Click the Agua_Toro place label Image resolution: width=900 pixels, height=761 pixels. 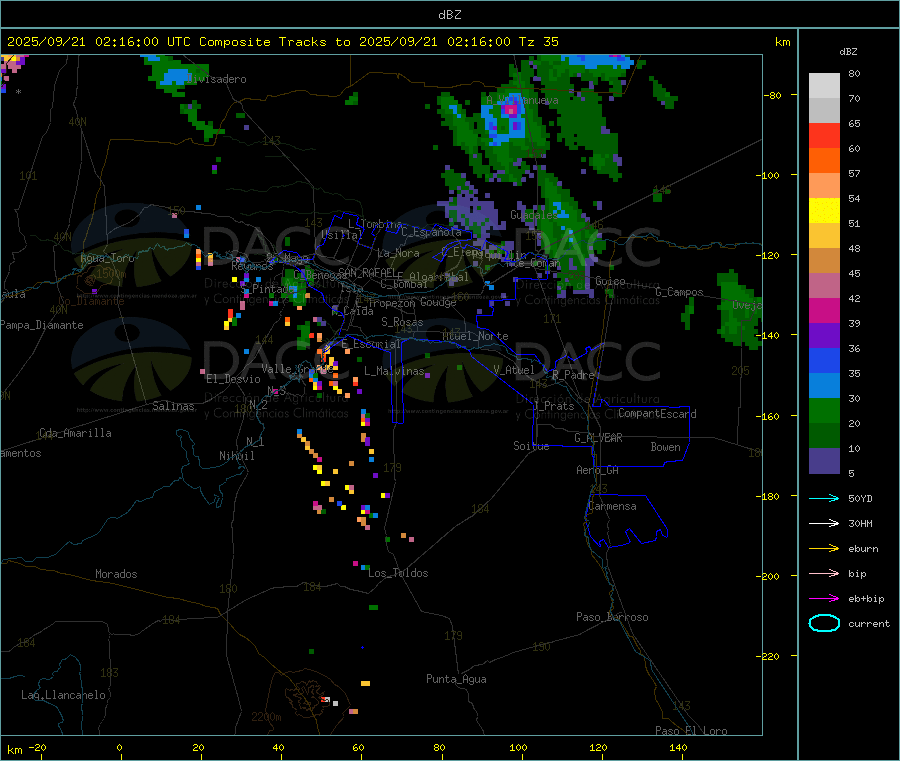(x=107, y=258)
